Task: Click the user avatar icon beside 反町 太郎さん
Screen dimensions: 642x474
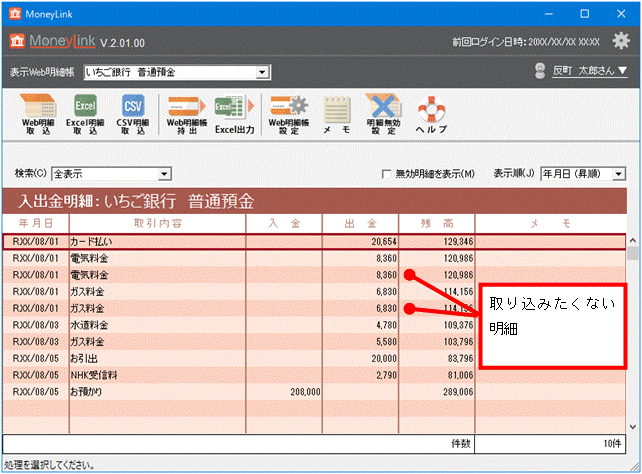Action: tap(540, 71)
